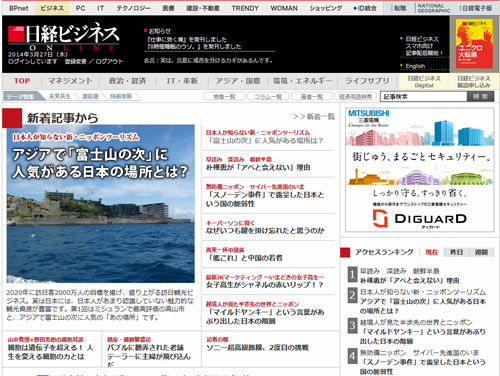Select the ビジネス top navigation tab

click(x=52, y=8)
